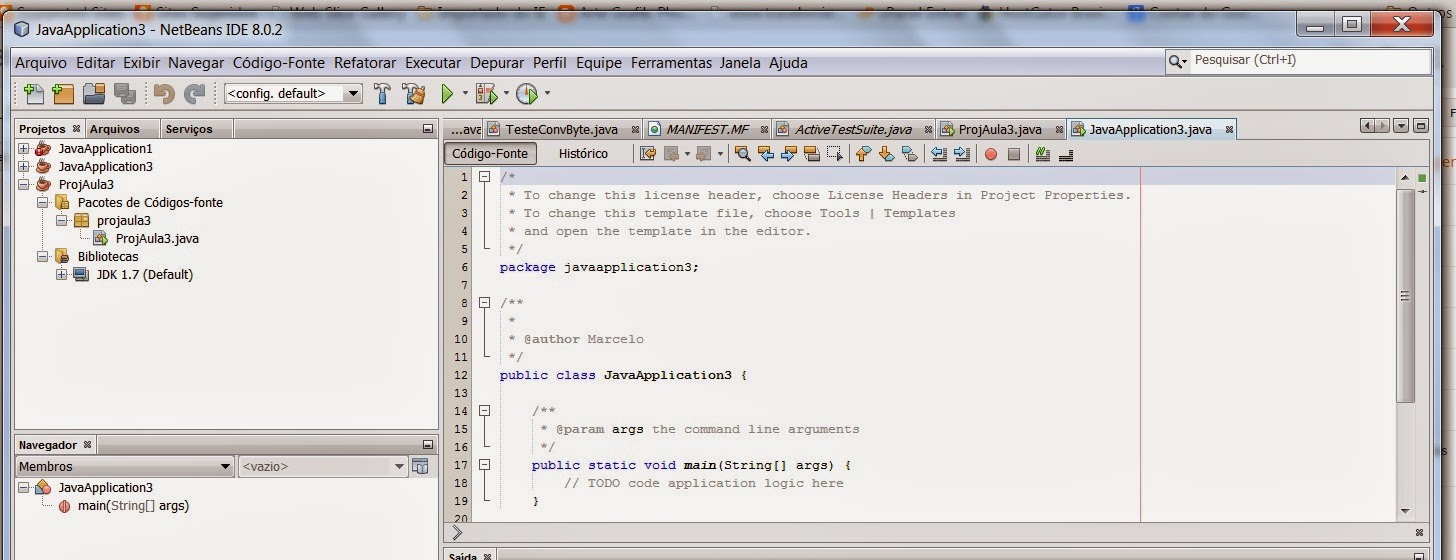Expand the JavaApplication3 project node in Projetos
This screenshot has height=560, width=1456.
[x=24, y=166]
